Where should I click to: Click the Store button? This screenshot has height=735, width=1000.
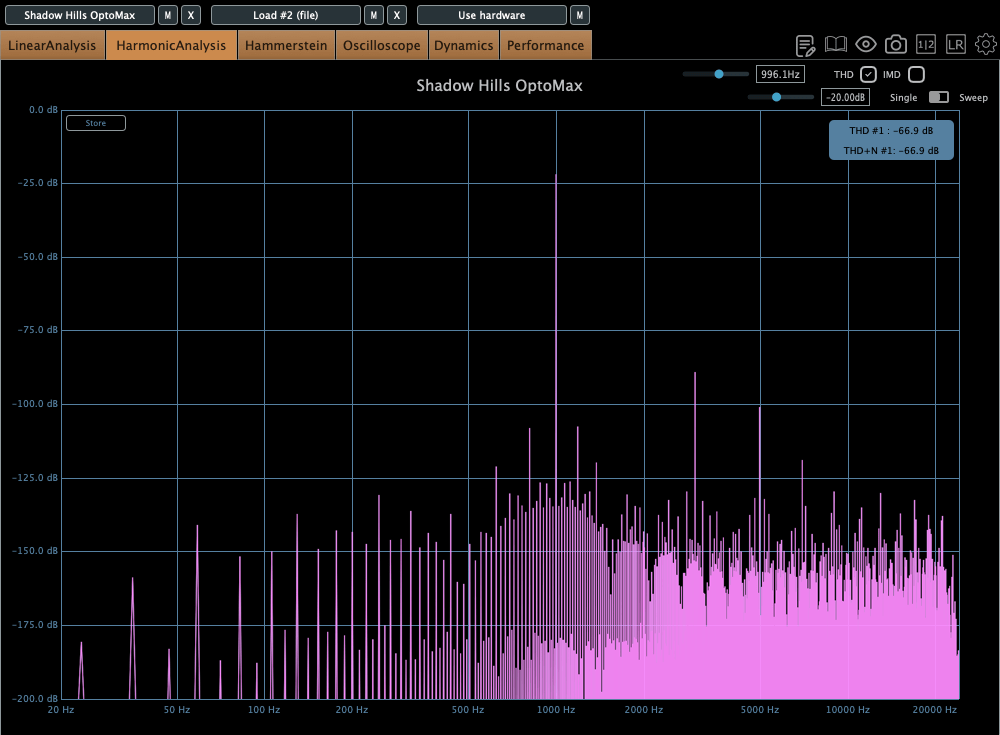click(95, 123)
